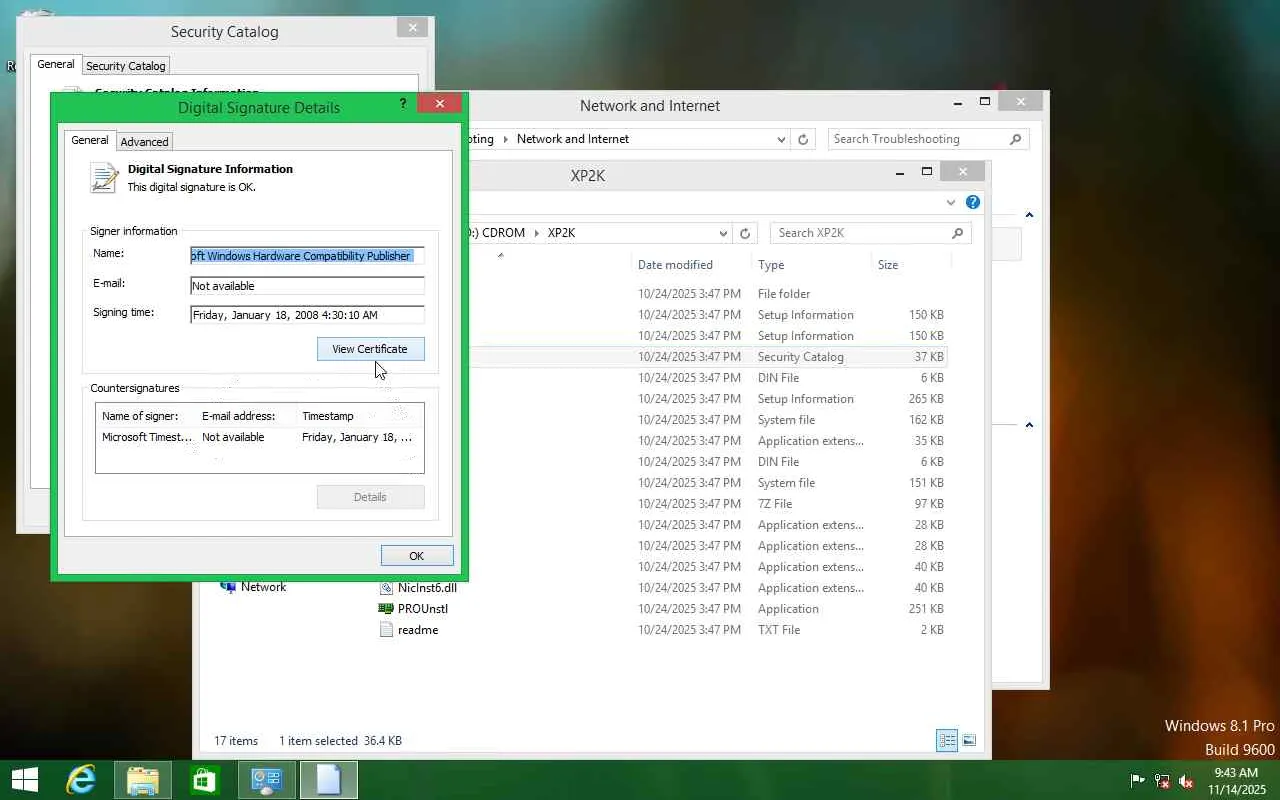Sort files by the Date modified column
This screenshot has height=800, width=1280.
(x=675, y=265)
